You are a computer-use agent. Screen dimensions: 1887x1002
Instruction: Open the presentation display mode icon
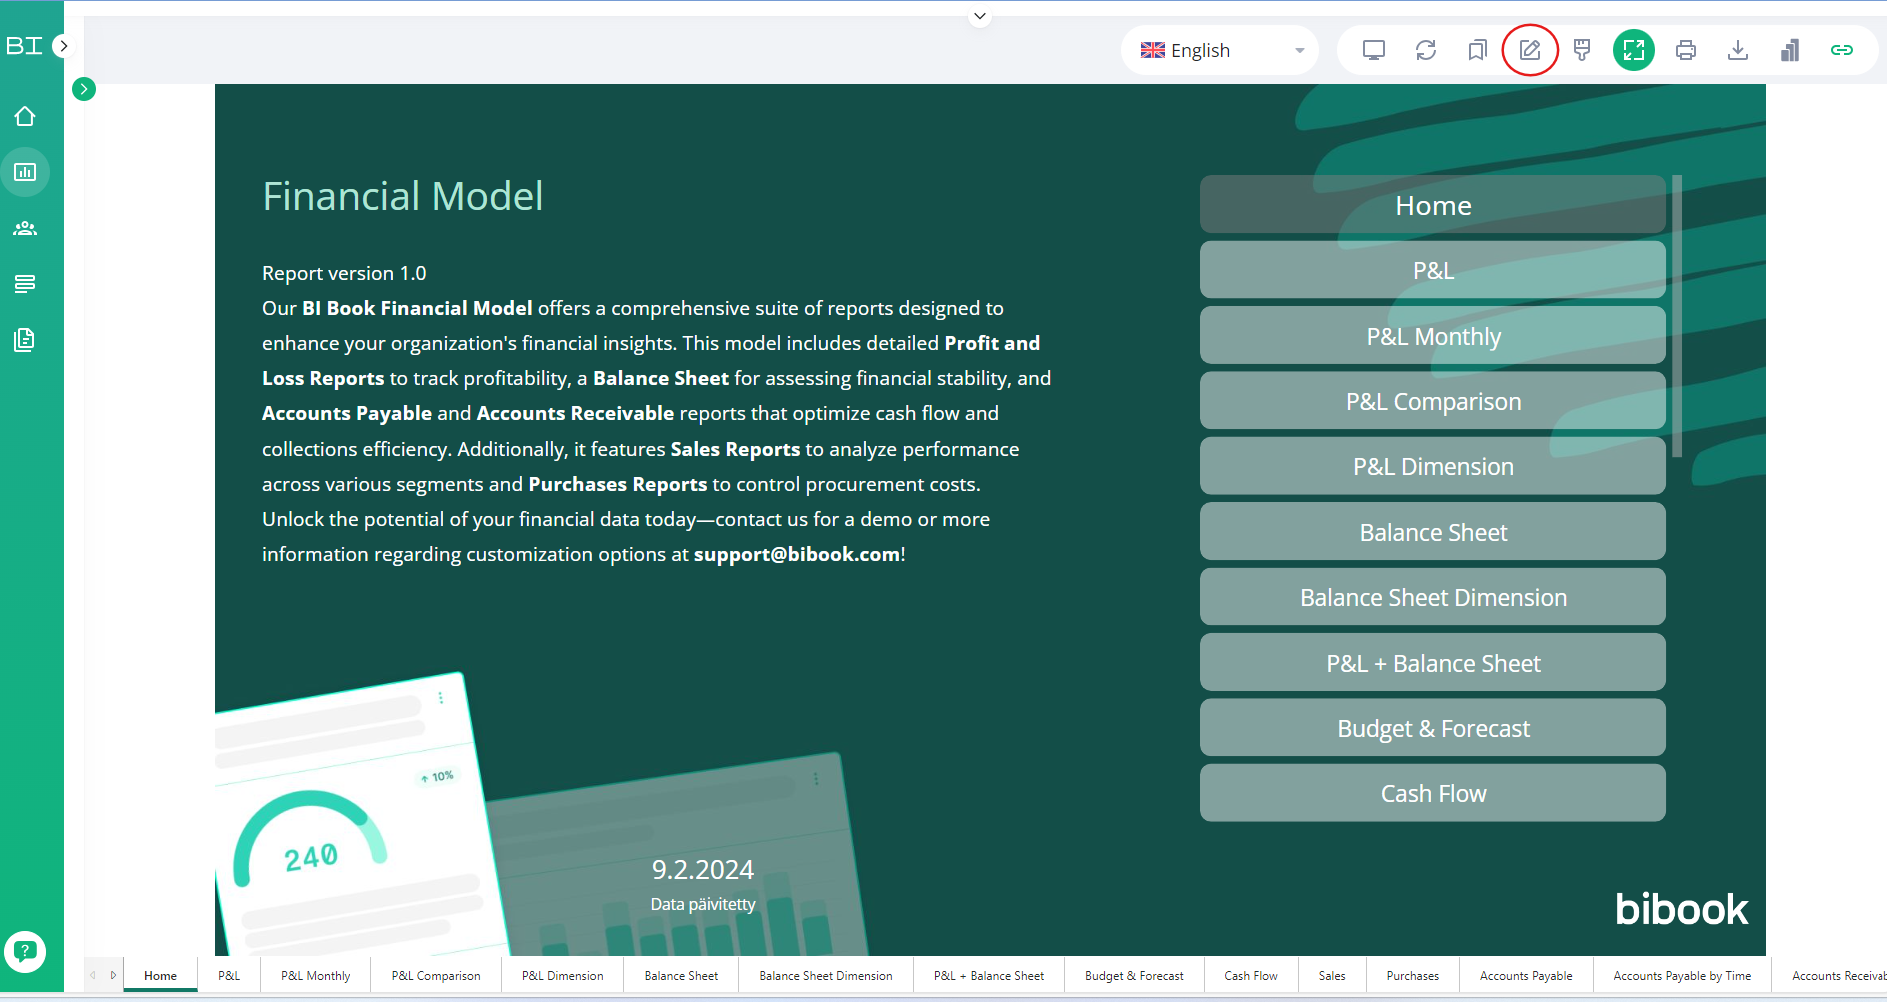[1374, 50]
